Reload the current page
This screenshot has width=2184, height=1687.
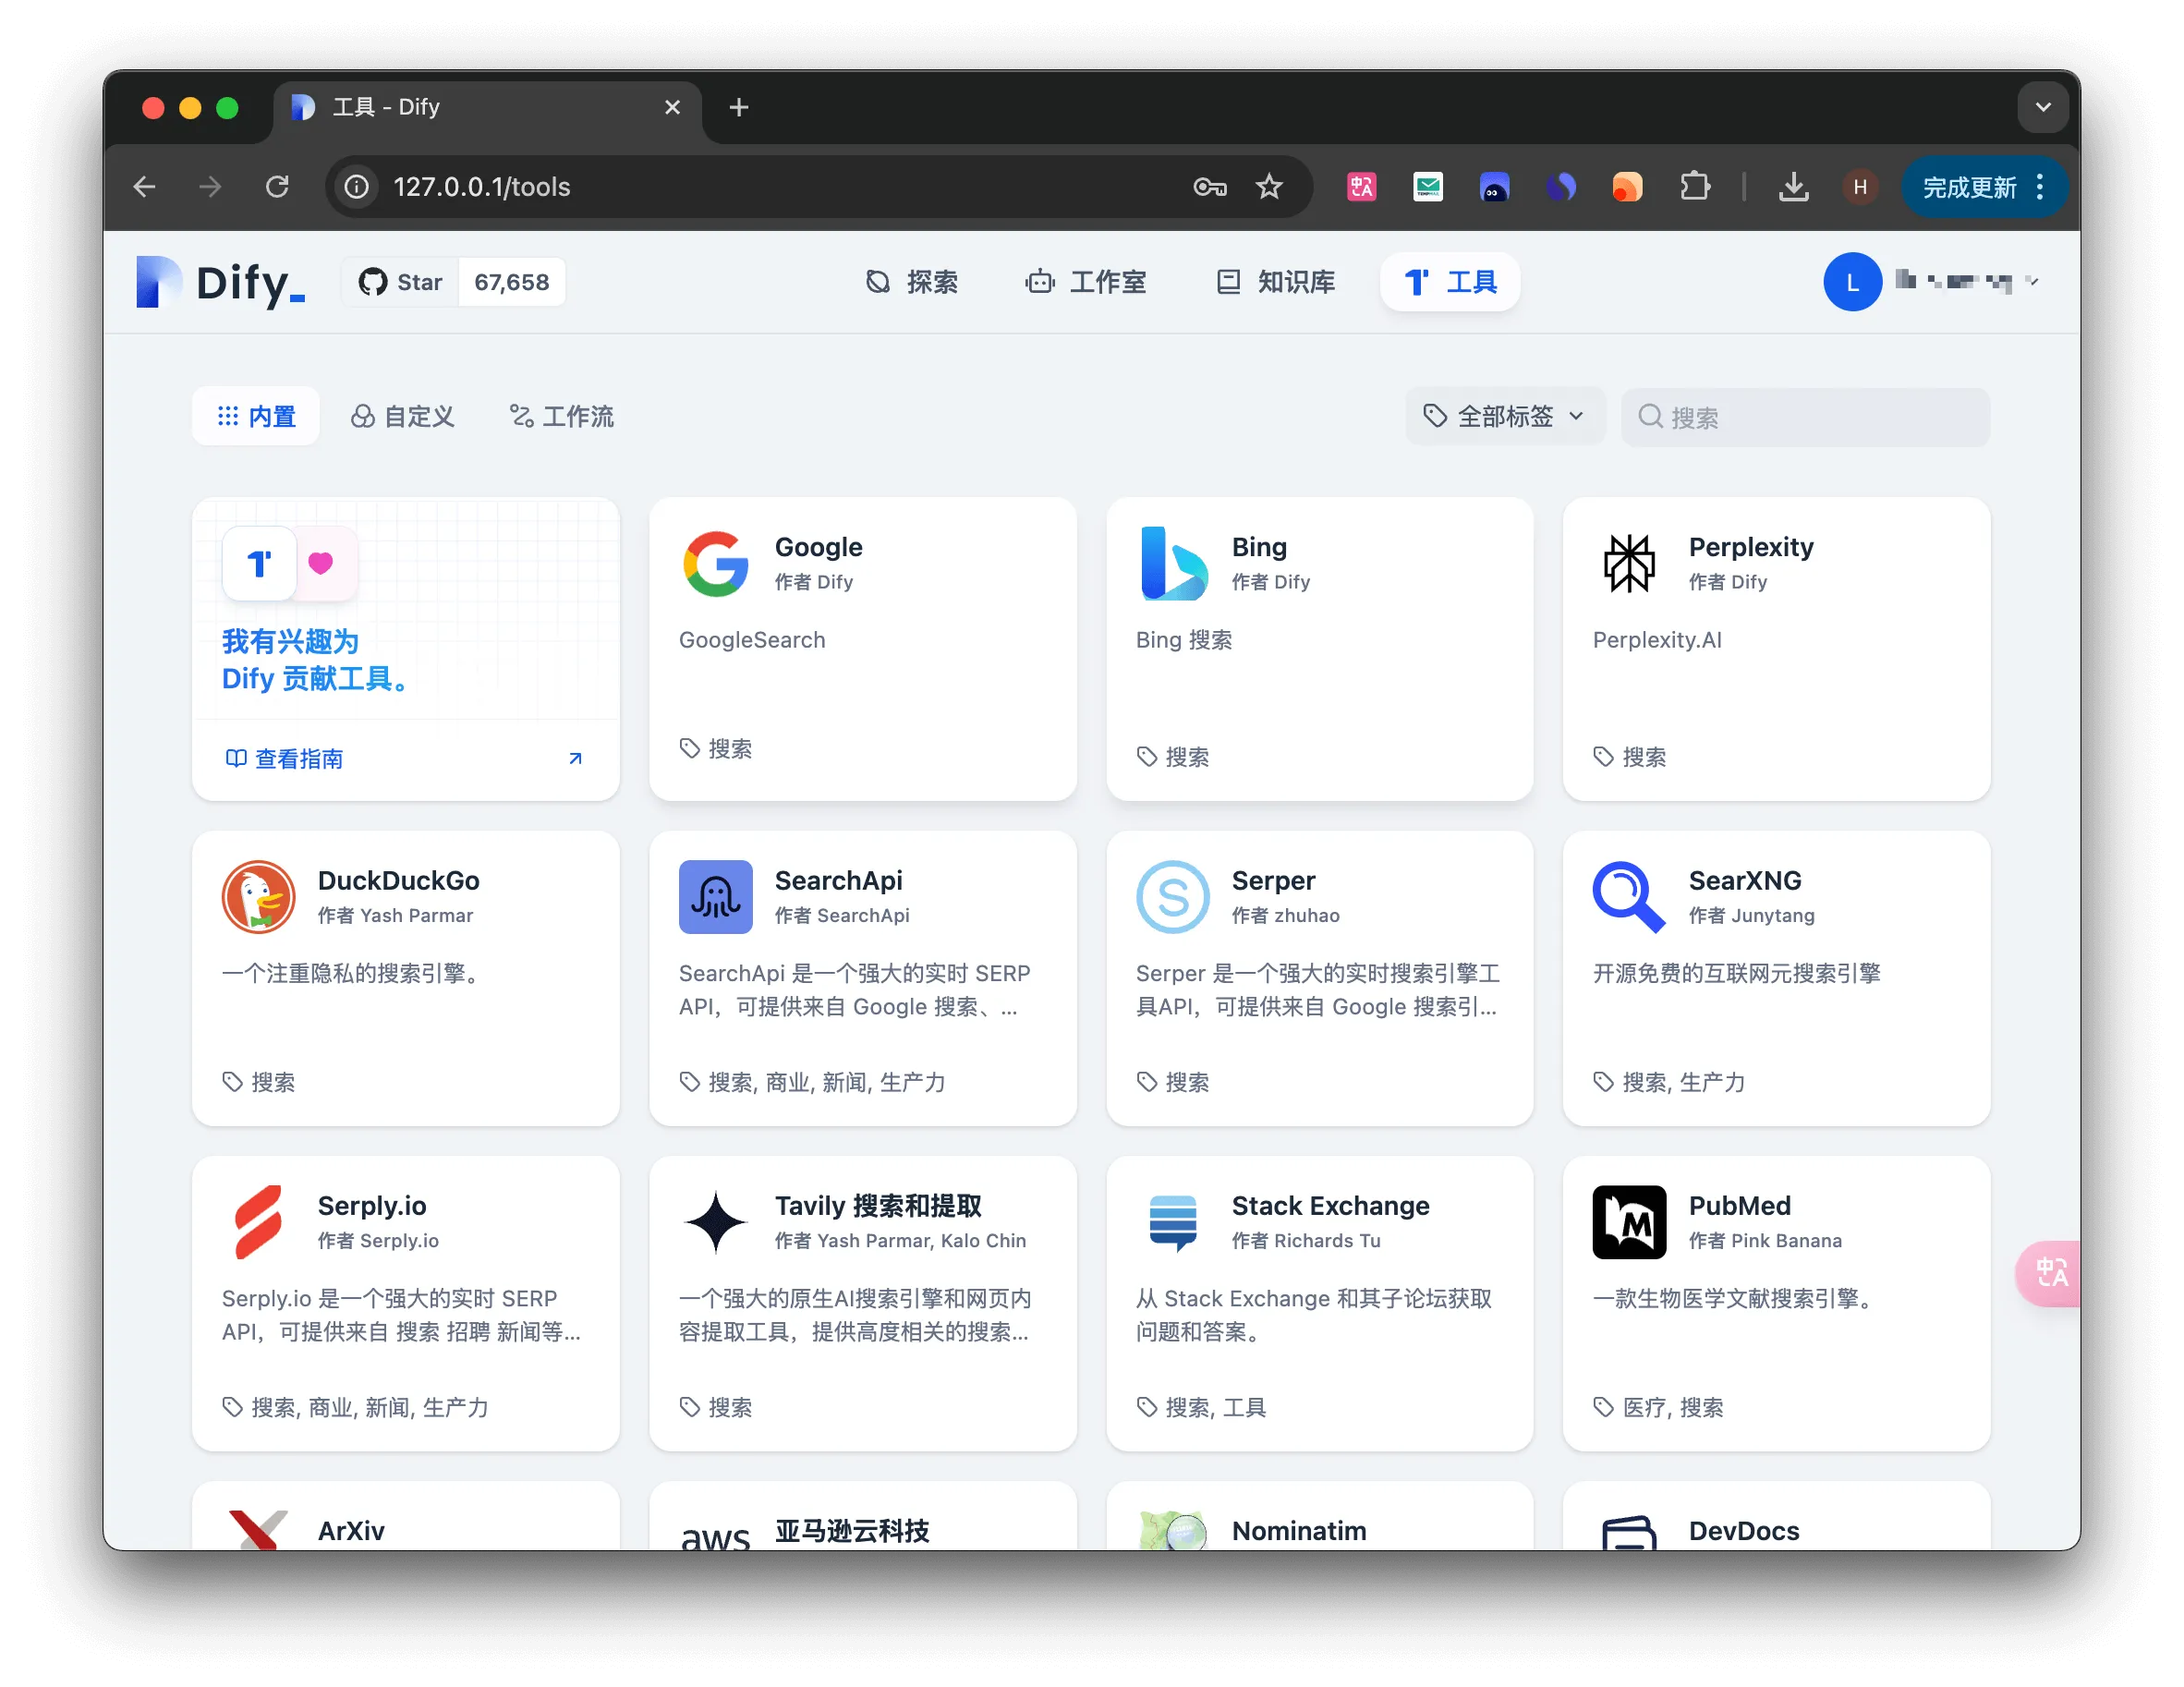(277, 187)
